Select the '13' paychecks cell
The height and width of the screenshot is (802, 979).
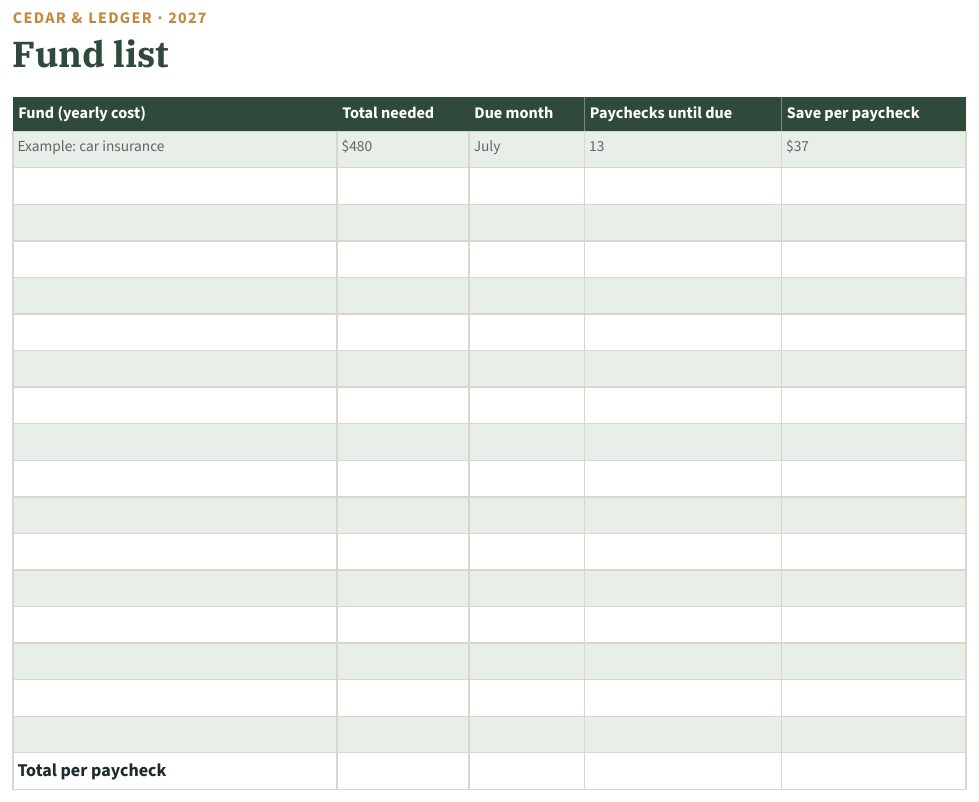pyautogui.click(x=682, y=149)
